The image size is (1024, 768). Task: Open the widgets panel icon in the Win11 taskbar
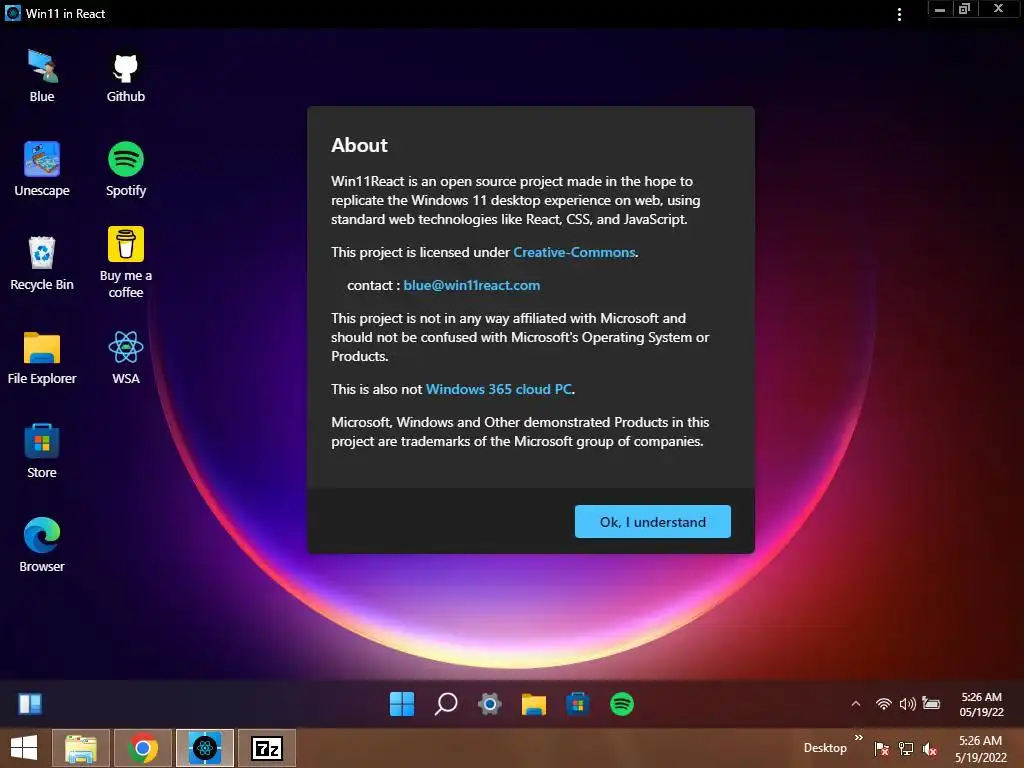click(30, 704)
